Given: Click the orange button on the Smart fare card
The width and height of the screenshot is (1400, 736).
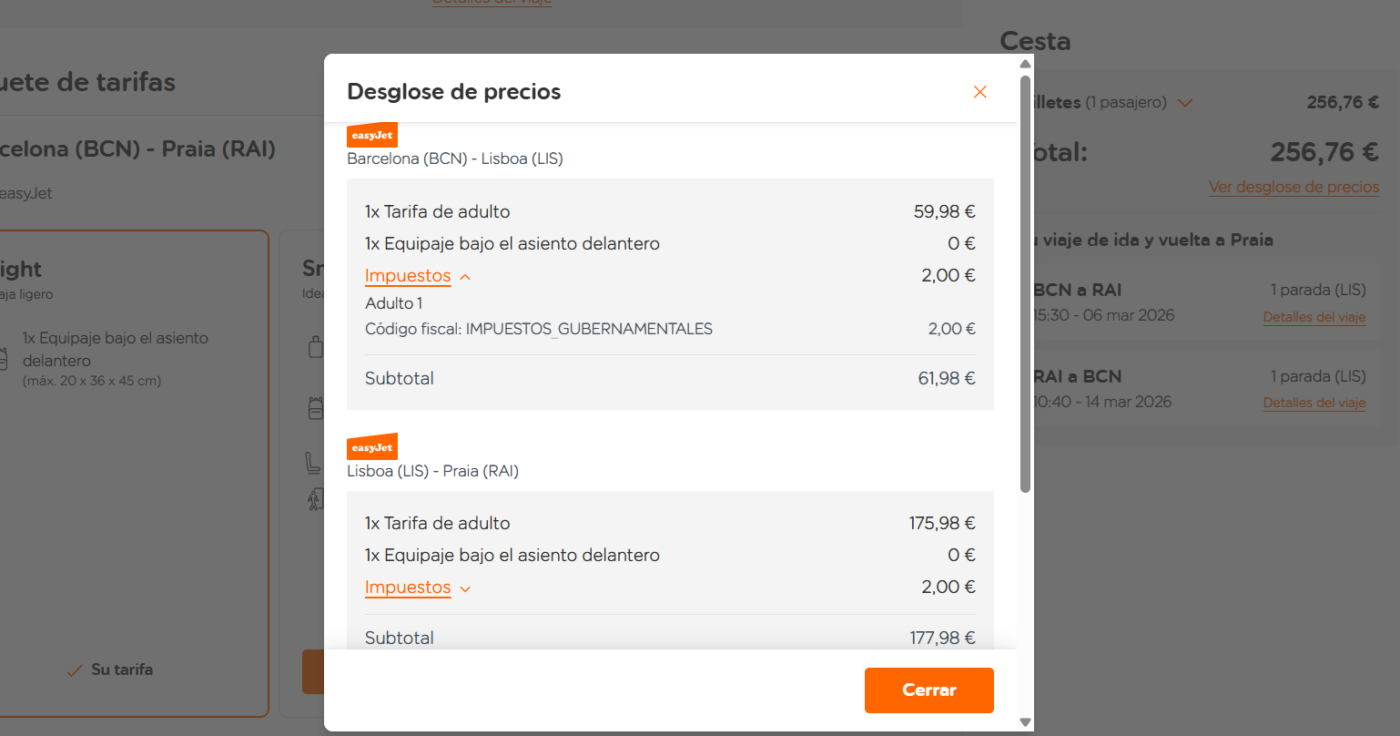Looking at the screenshot, I should [x=312, y=672].
